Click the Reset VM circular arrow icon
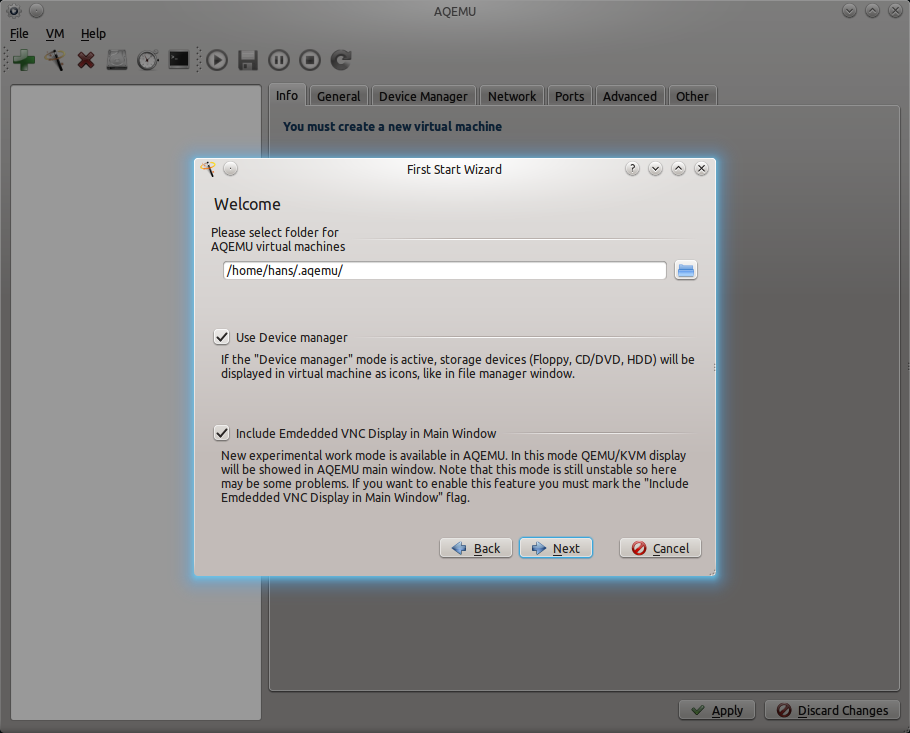 point(341,60)
